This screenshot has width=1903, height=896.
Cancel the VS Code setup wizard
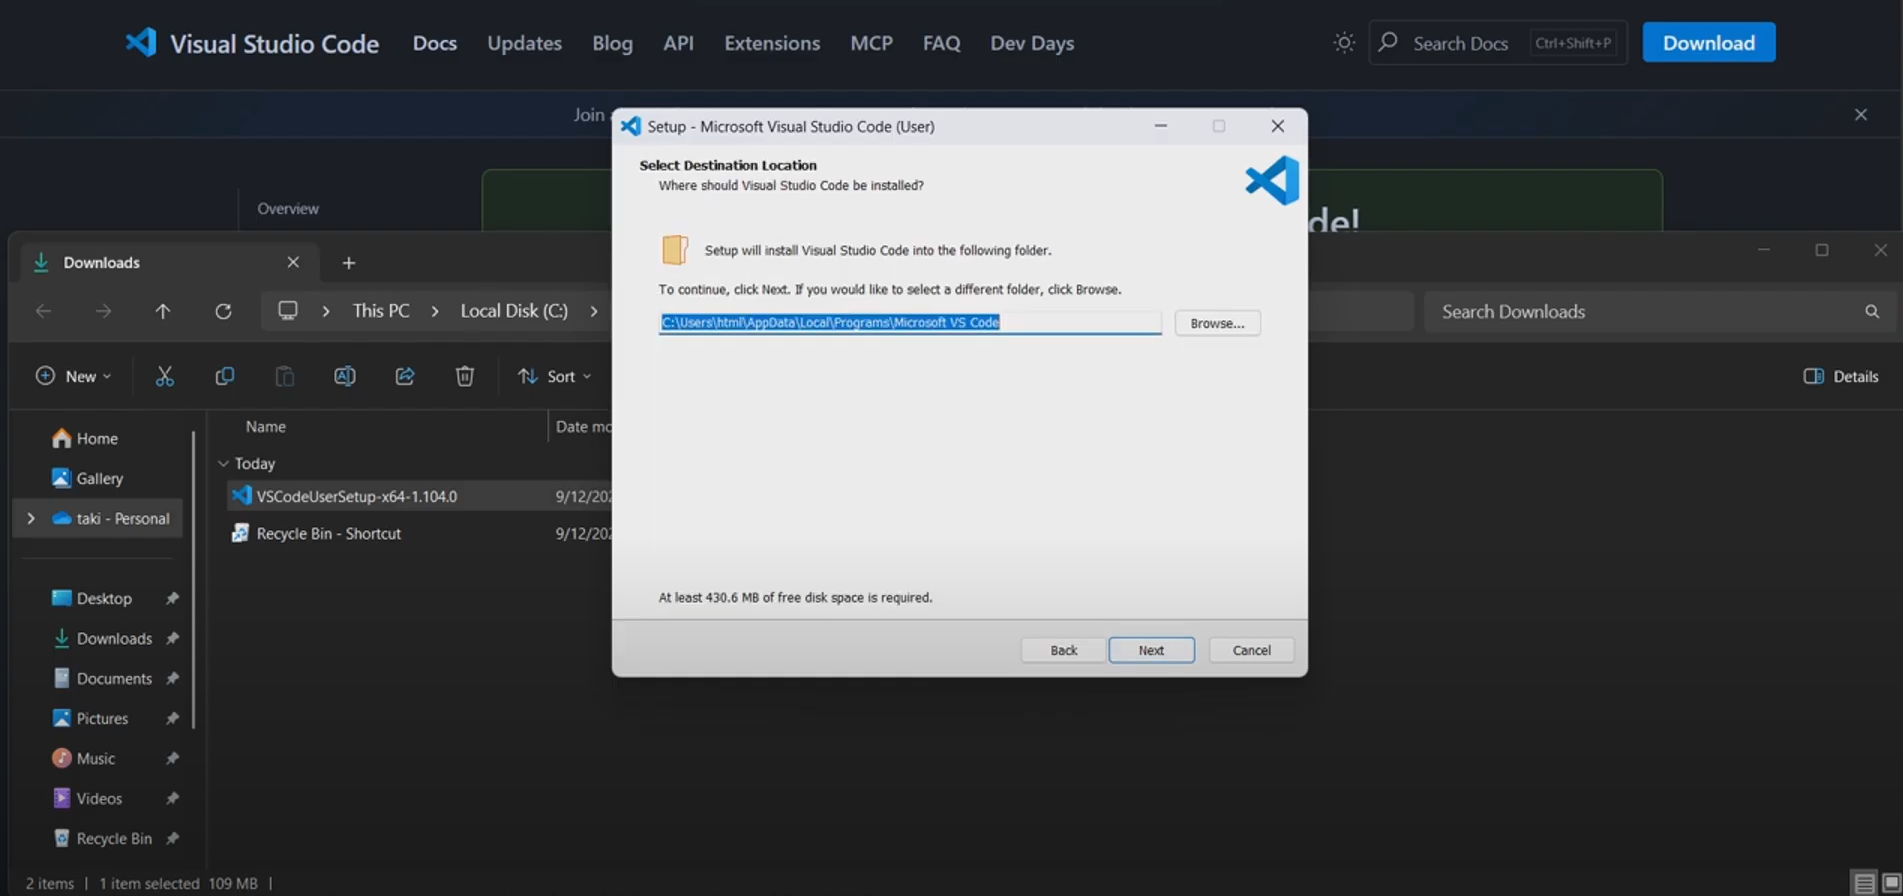pyautogui.click(x=1251, y=650)
